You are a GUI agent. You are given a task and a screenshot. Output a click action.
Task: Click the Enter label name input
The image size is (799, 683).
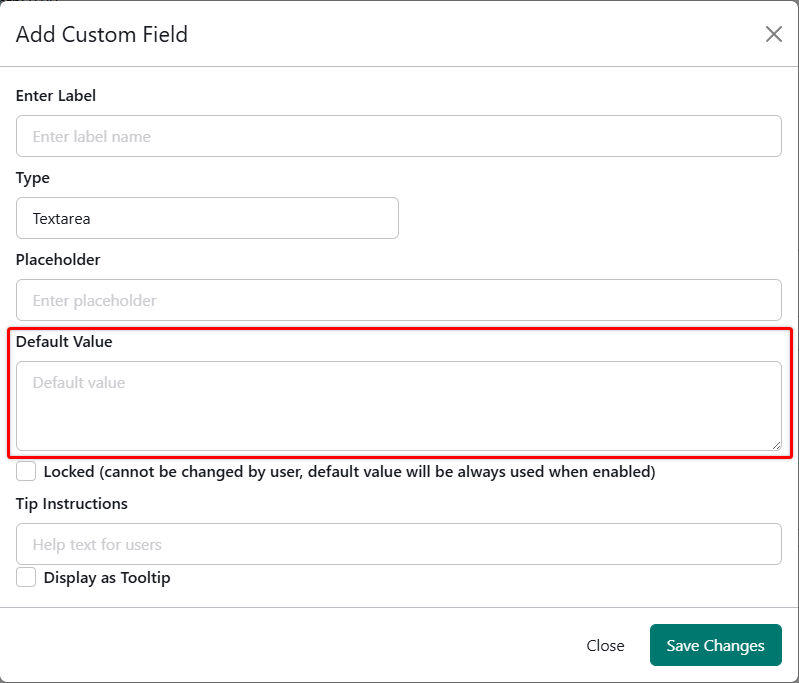click(x=398, y=136)
